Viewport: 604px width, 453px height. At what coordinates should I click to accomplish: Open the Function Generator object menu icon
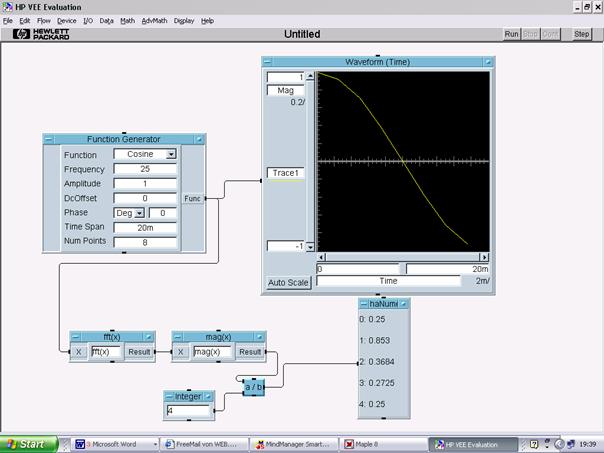click(49, 139)
